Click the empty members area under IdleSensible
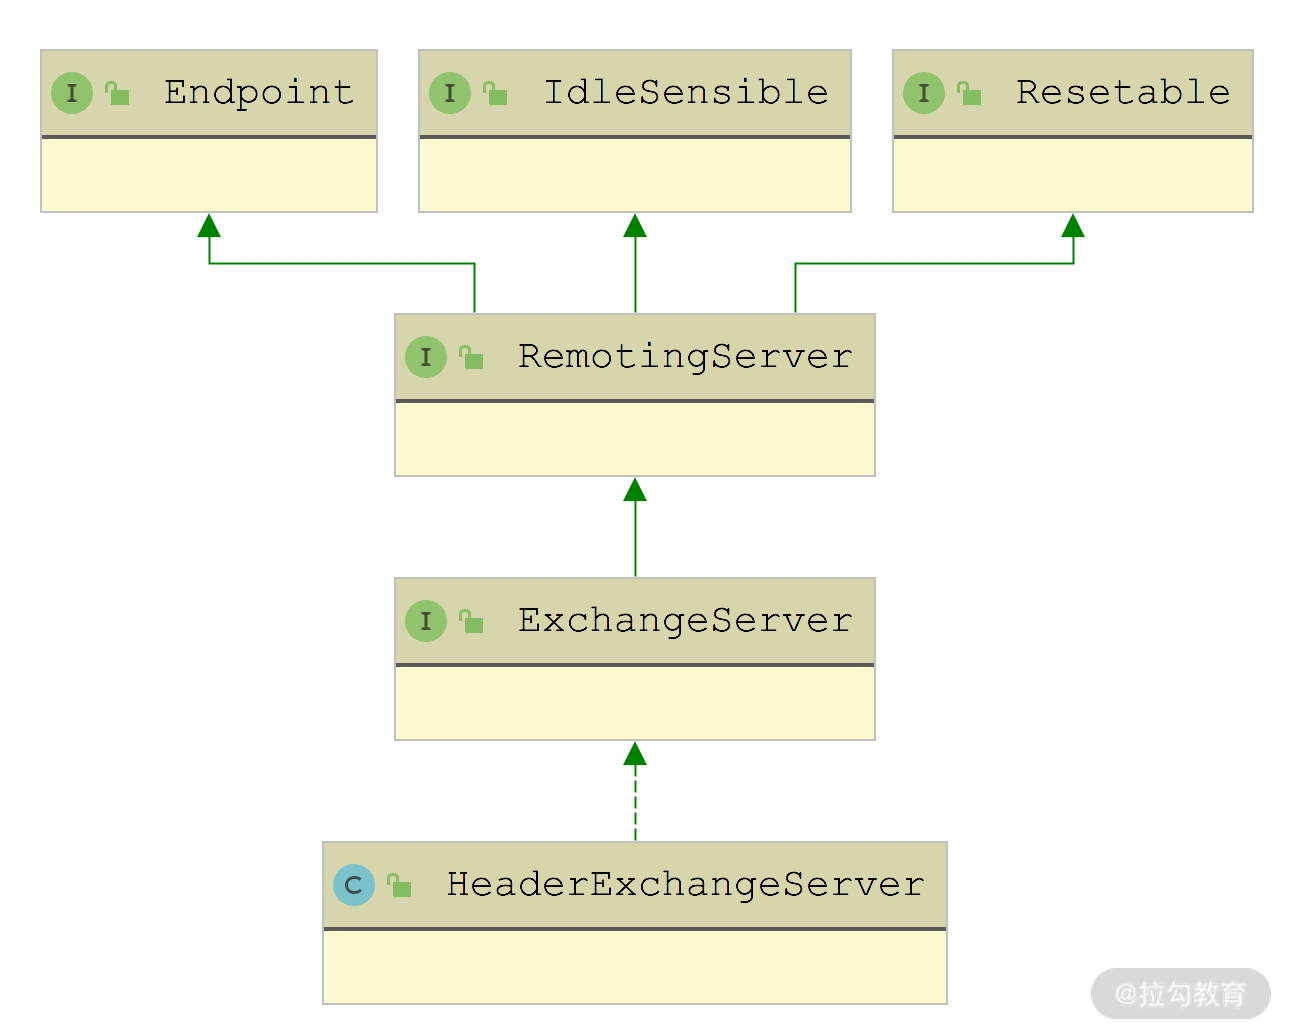This screenshot has width=1290, height=1036. (x=635, y=175)
